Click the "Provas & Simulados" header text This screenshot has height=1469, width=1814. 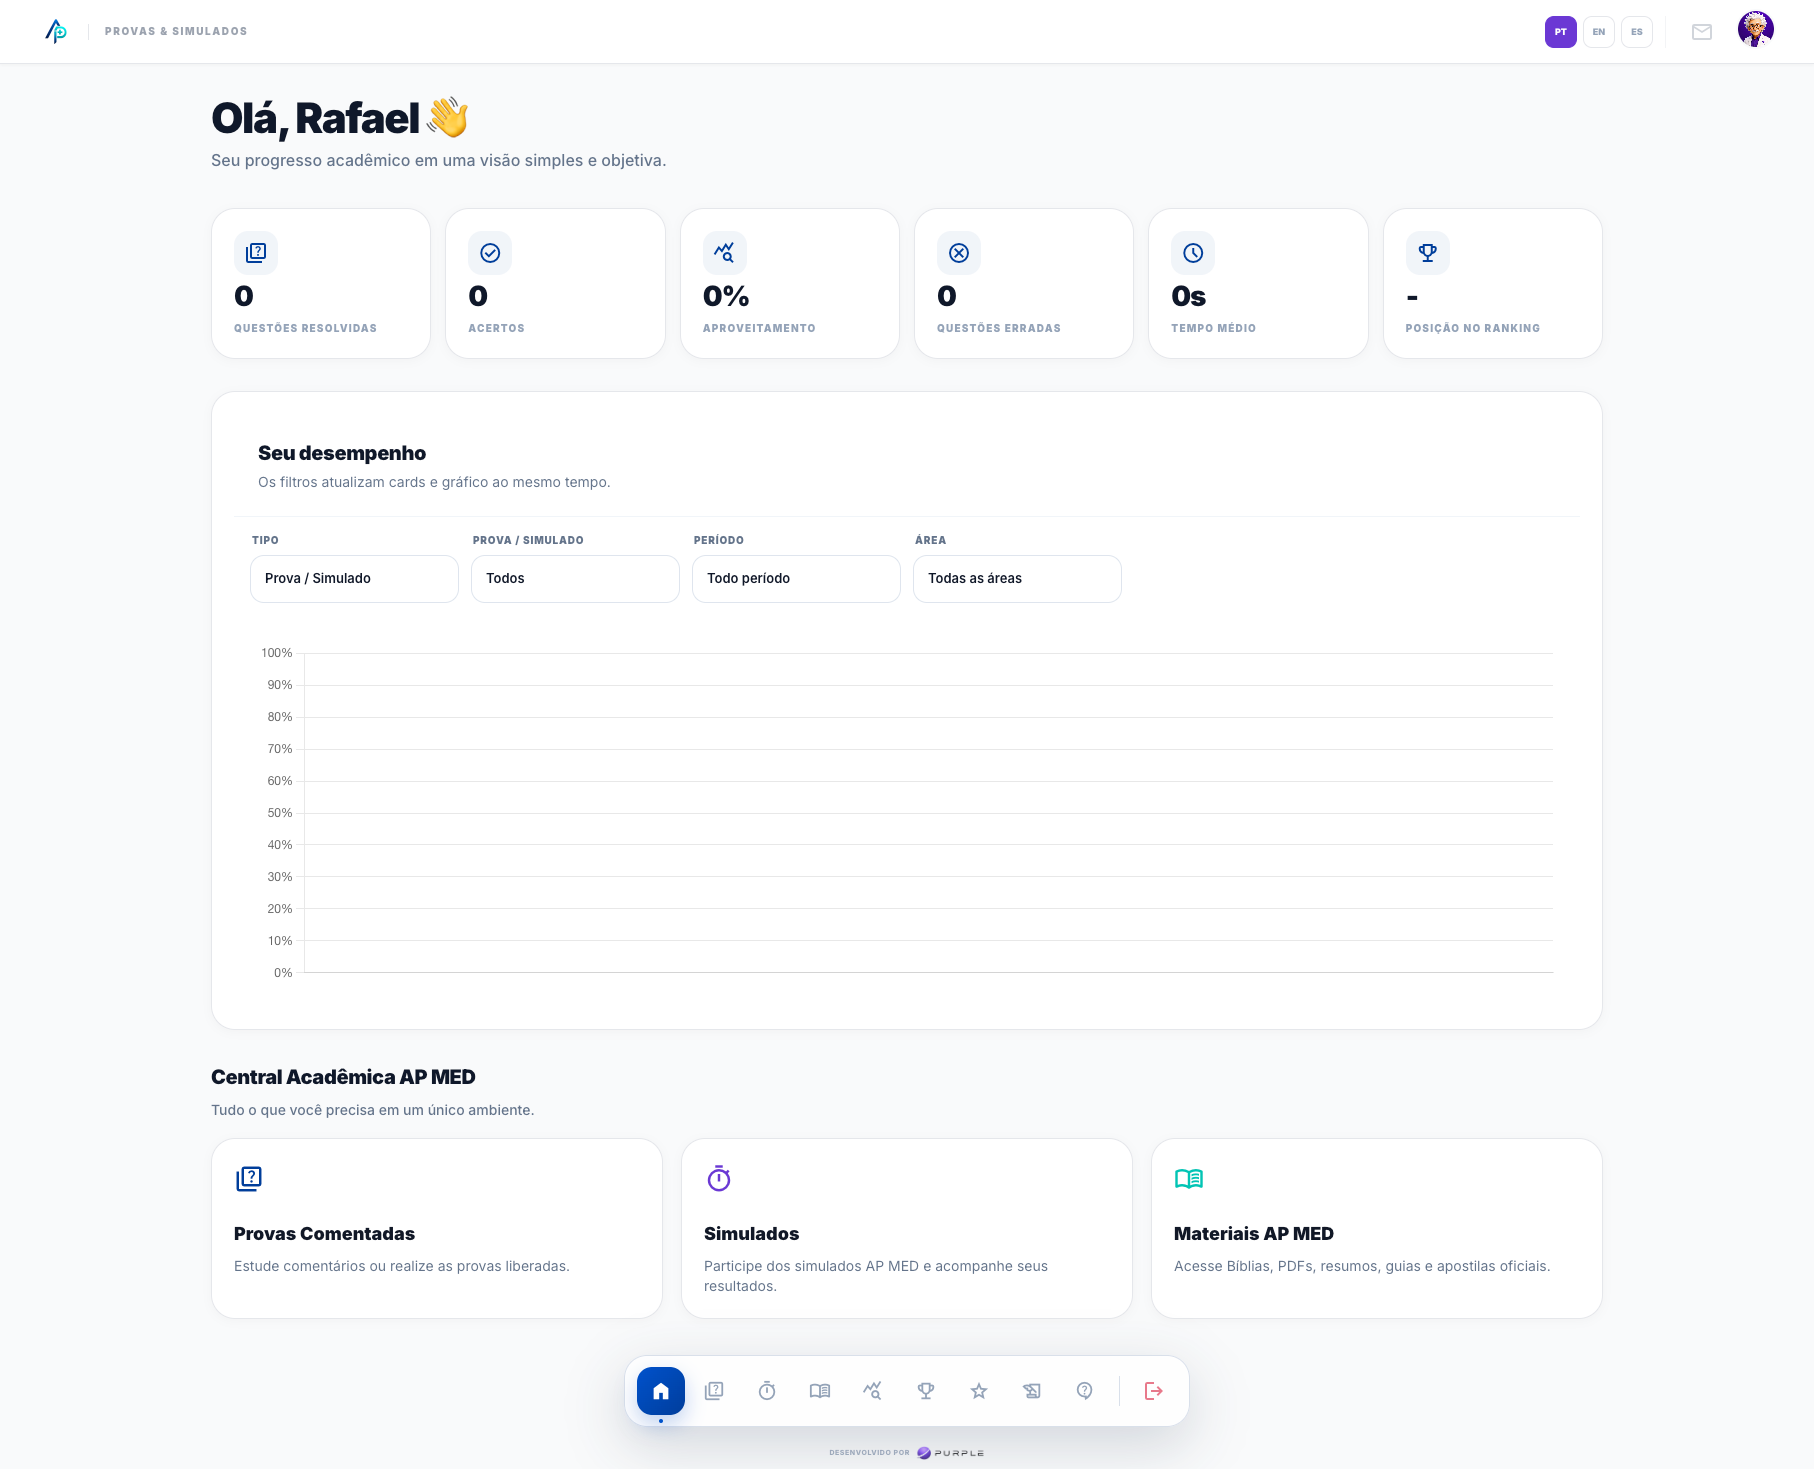click(176, 32)
